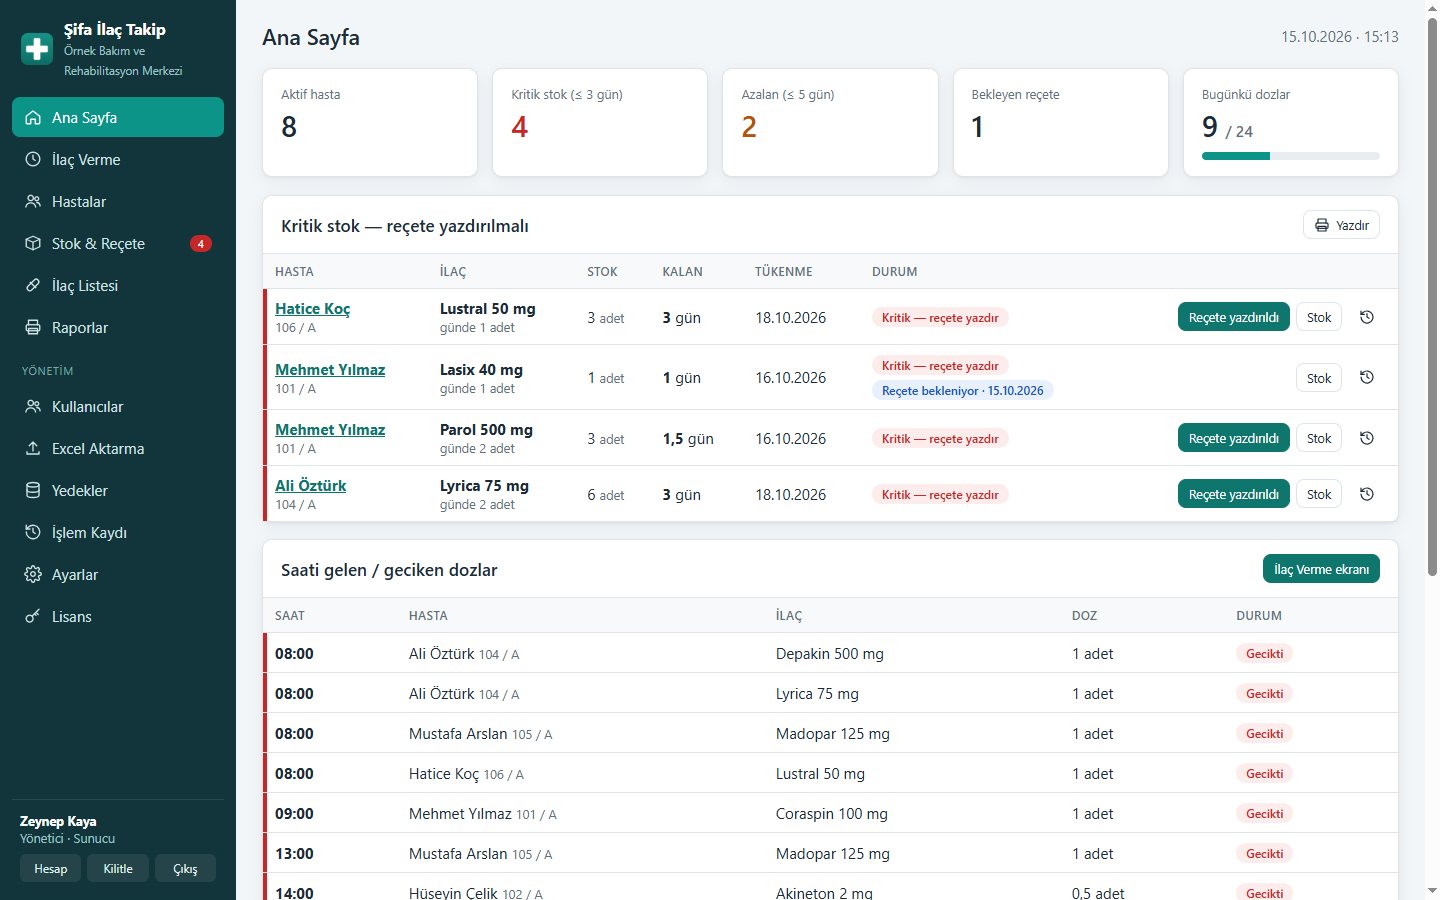Open history icon for Parol 500 mg row
1440x900 pixels.
(x=1367, y=438)
